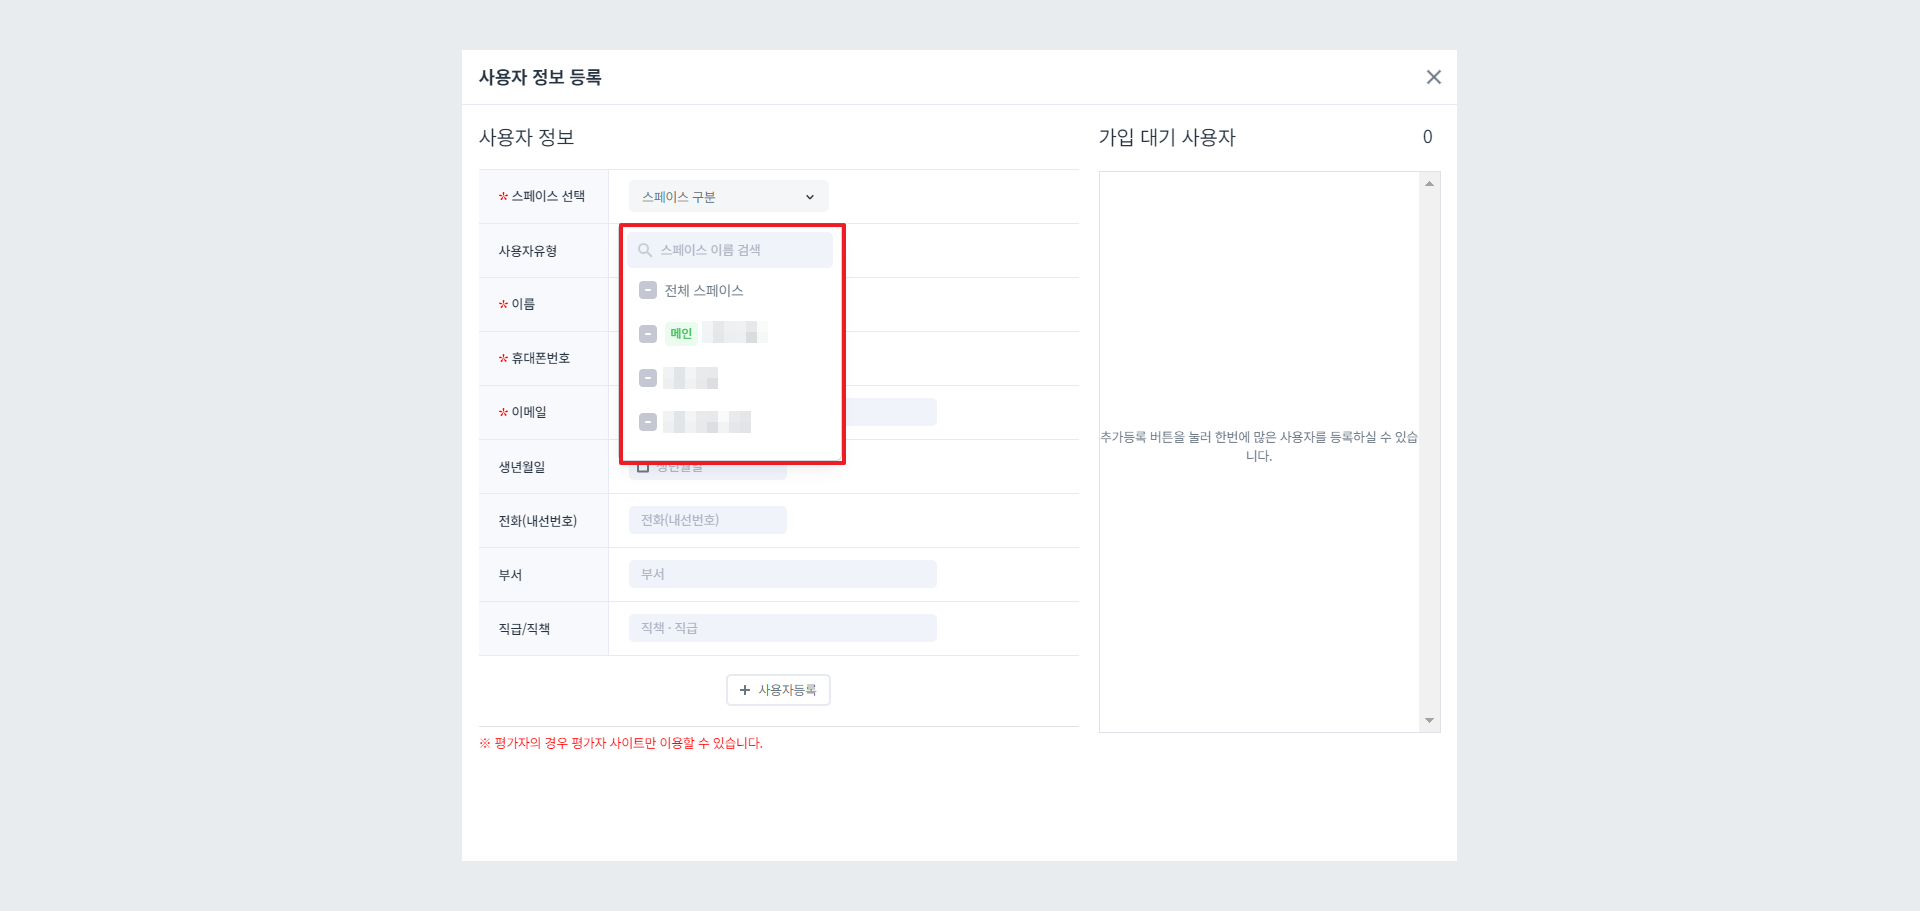The width and height of the screenshot is (1920, 911).
Task: Click the X icon to close 사용자 정보 등록
Action: click(1433, 77)
